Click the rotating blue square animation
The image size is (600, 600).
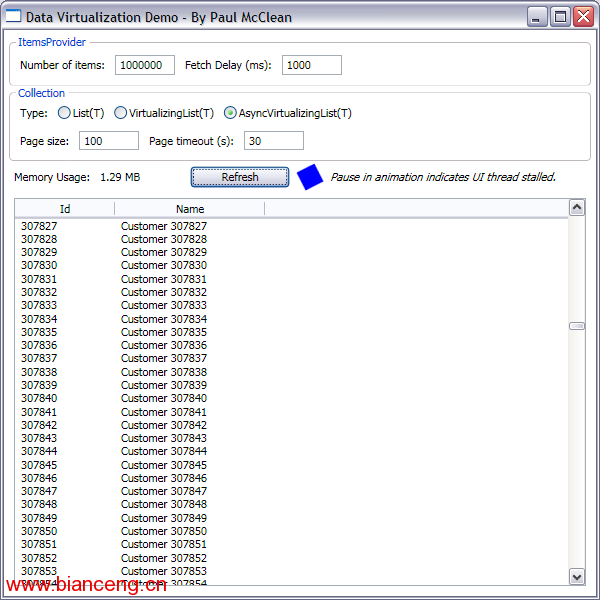tap(310, 177)
